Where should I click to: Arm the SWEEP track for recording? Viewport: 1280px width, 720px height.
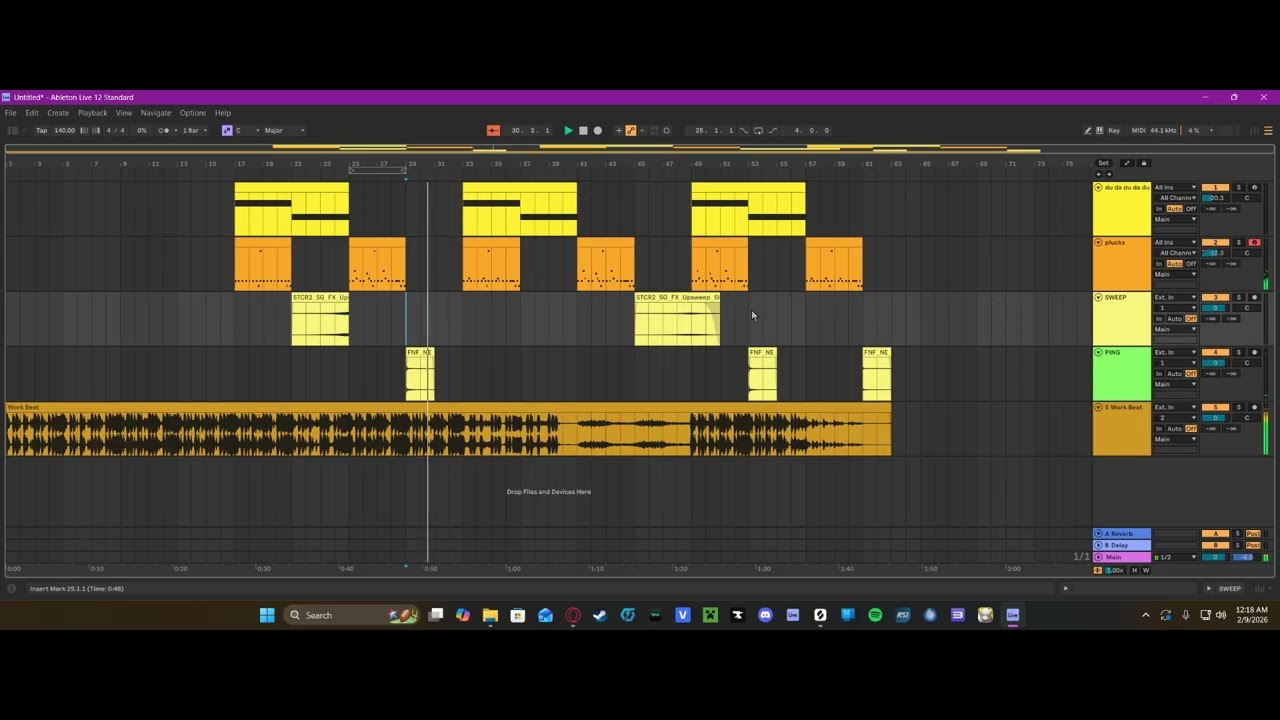click(x=1255, y=297)
